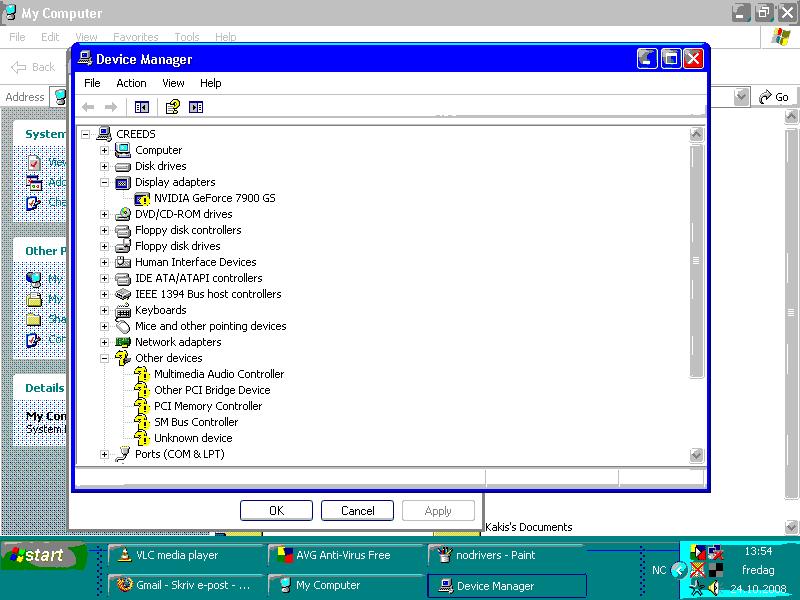The image size is (800, 600).
Task: Open the Favorites menu in My Computer window
Action: tap(136, 37)
